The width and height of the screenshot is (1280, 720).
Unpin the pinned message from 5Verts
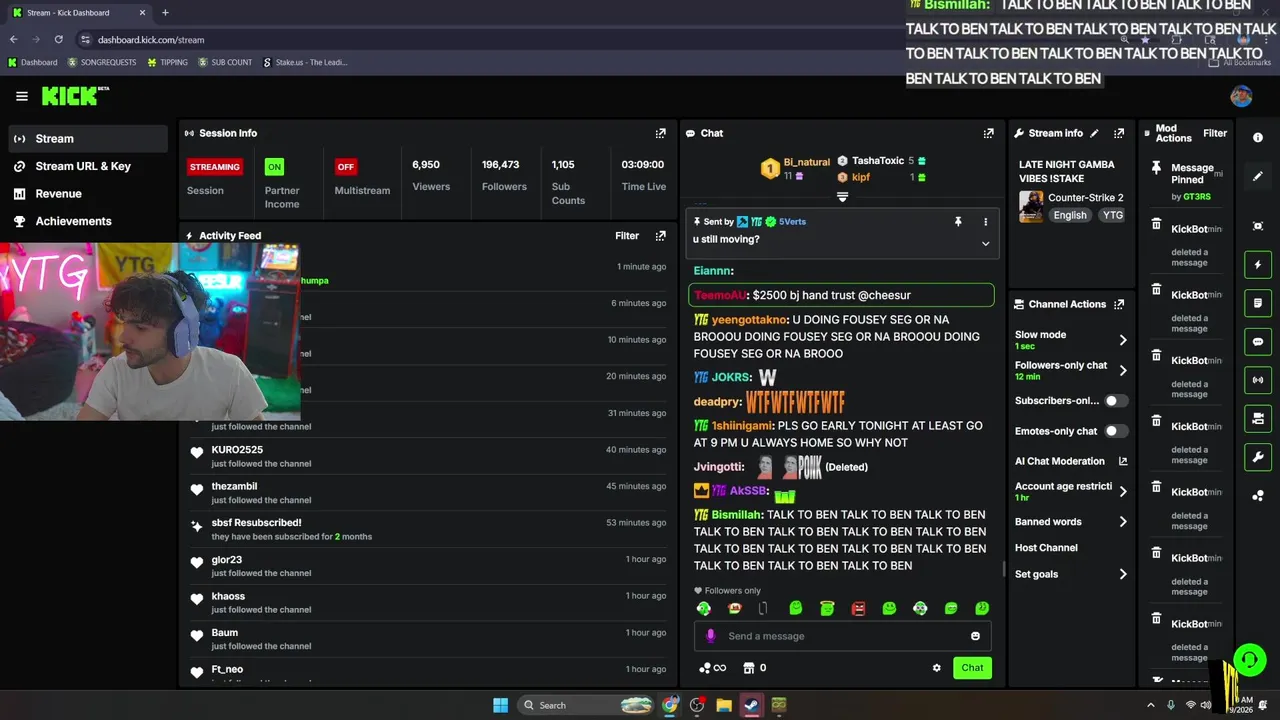pos(957,222)
